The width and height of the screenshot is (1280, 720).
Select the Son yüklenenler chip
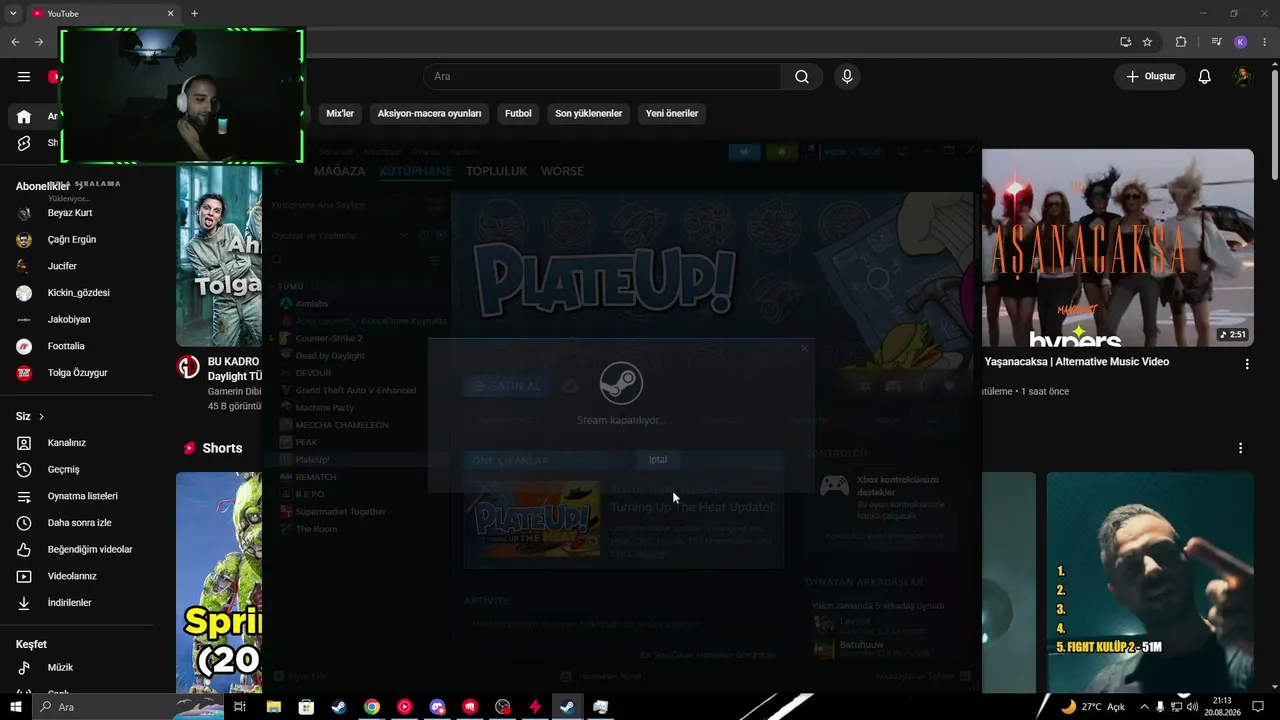pos(589,114)
